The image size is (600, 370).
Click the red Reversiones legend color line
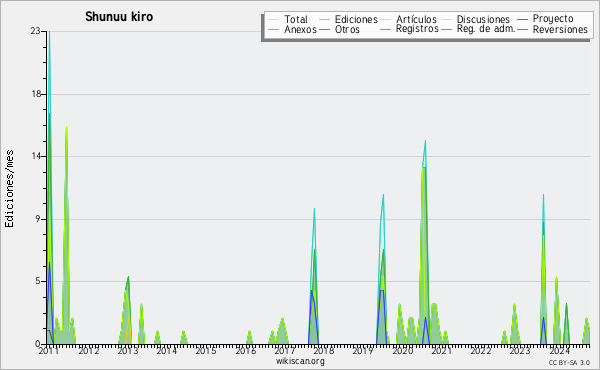pos(522,29)
